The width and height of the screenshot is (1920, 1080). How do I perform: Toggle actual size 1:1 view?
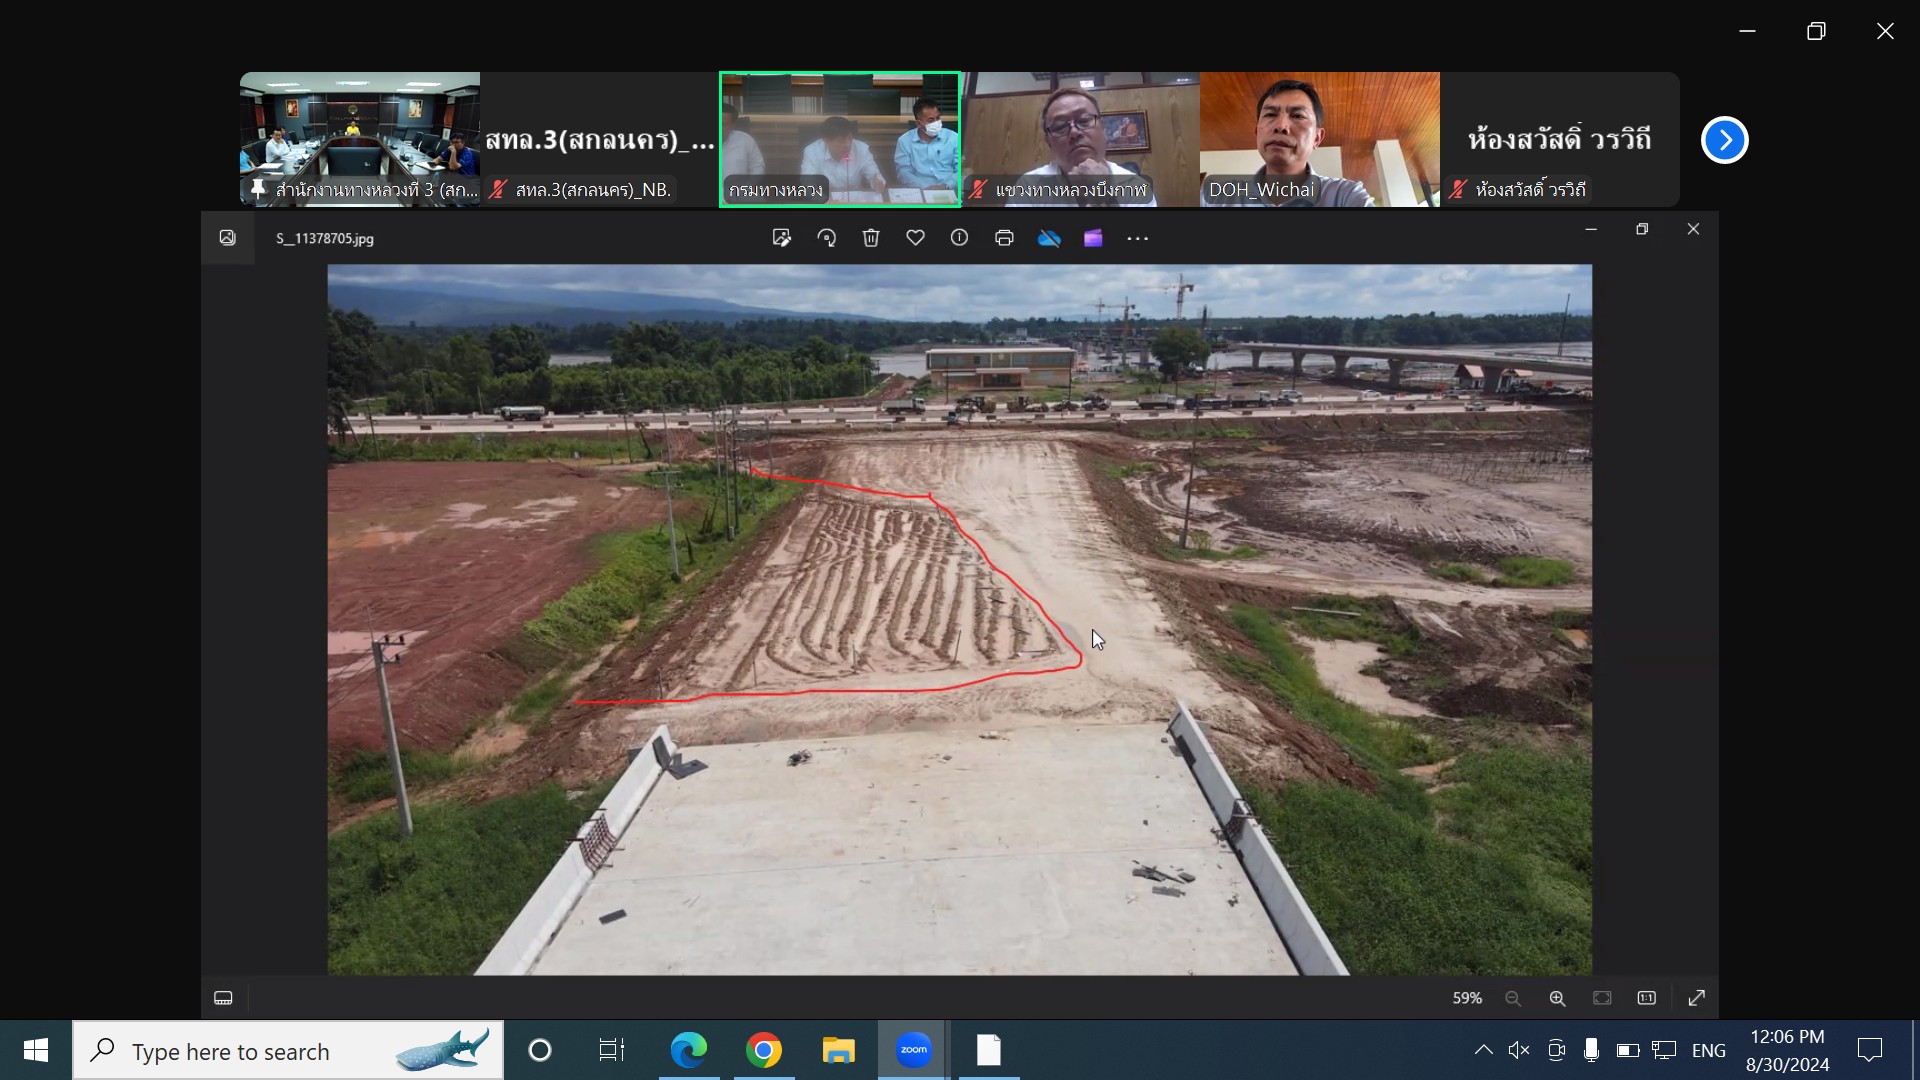(1646, 998)
